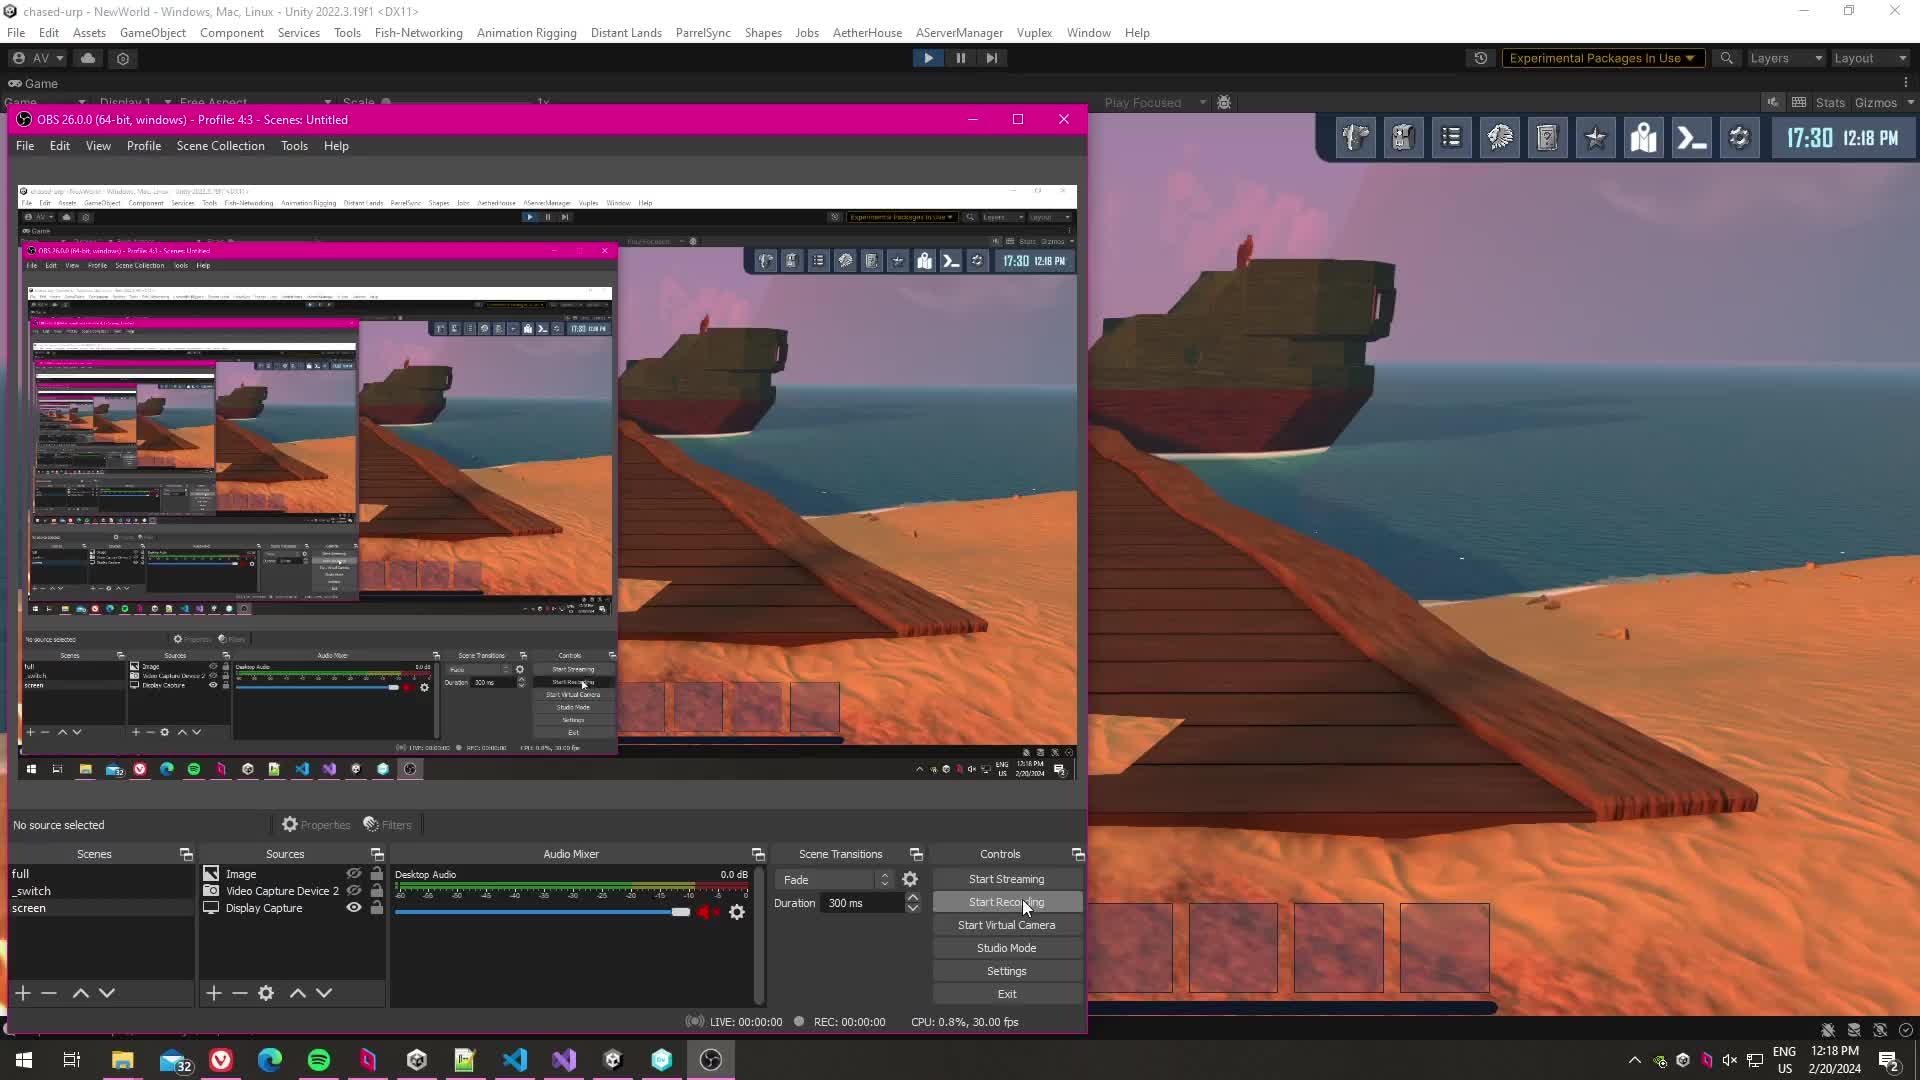The image size is (1920, 1080).
Task: Show the Image source visibility eye
Action: pyautogui.click(x=353, y=874)
